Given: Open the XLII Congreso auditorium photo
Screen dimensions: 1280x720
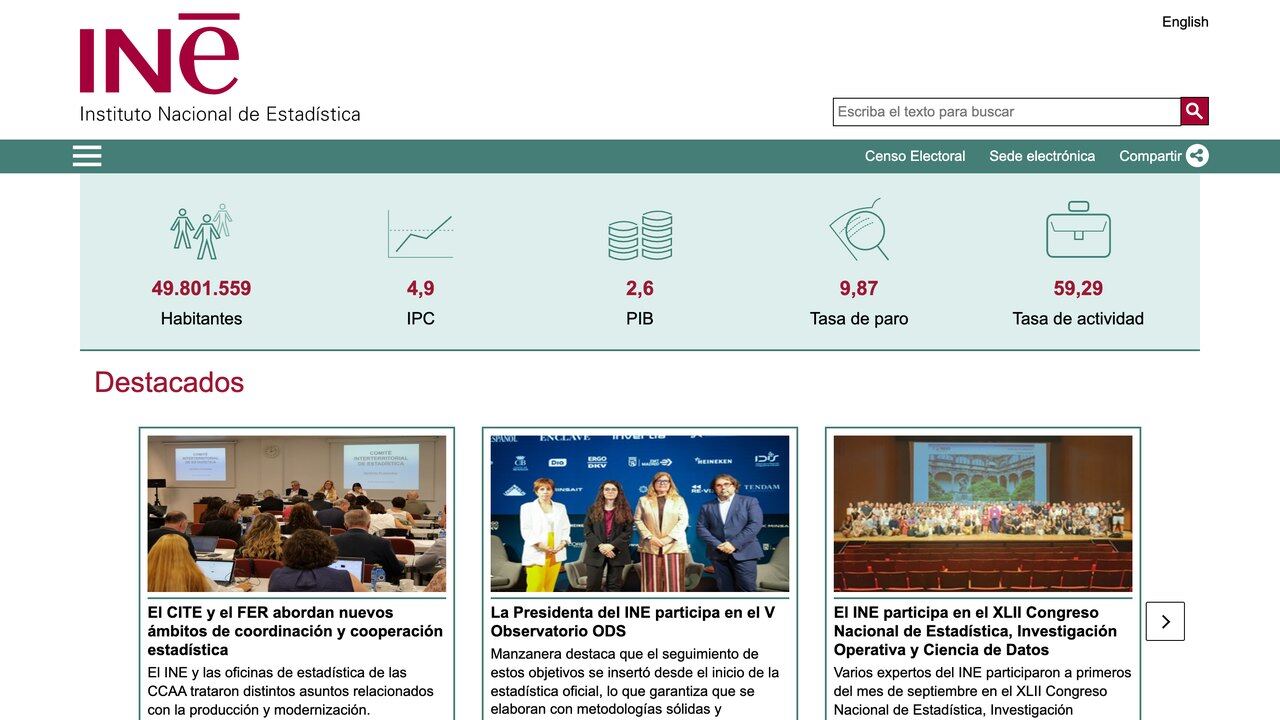Looking at the screenshot, I should (x=983, y=514).
